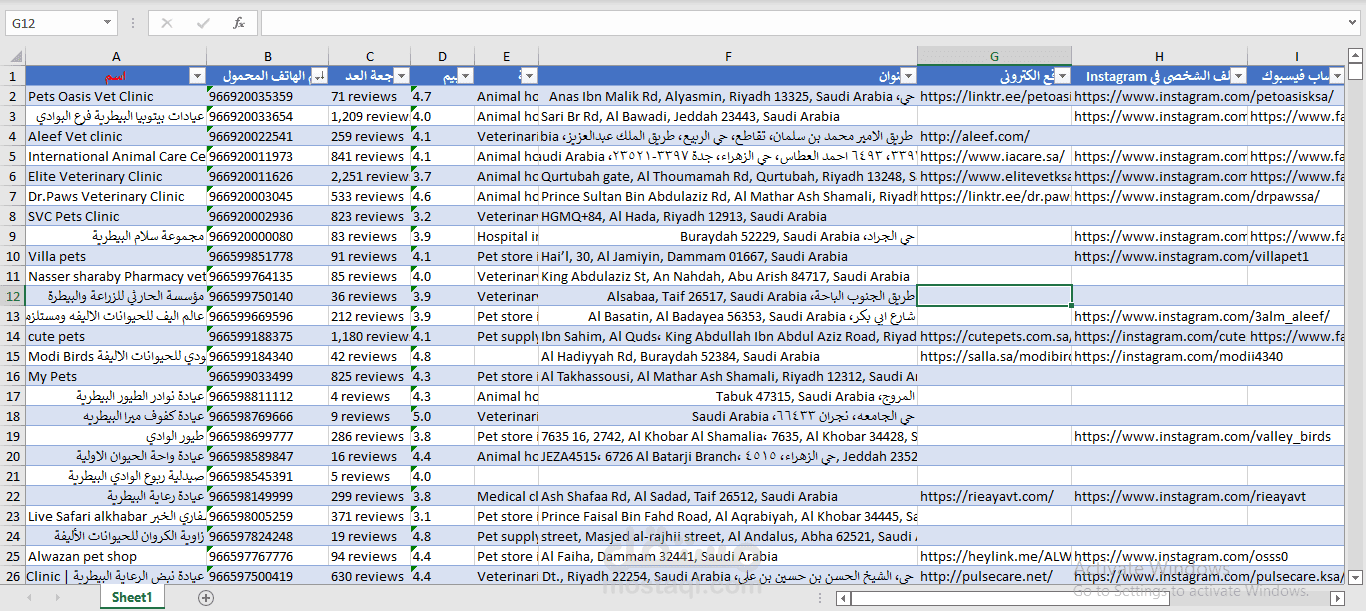Viewport: 1366px width, 611px height.
Task: Click the Instagram link ending 'osss0'
Action: tap(1182, 556)
